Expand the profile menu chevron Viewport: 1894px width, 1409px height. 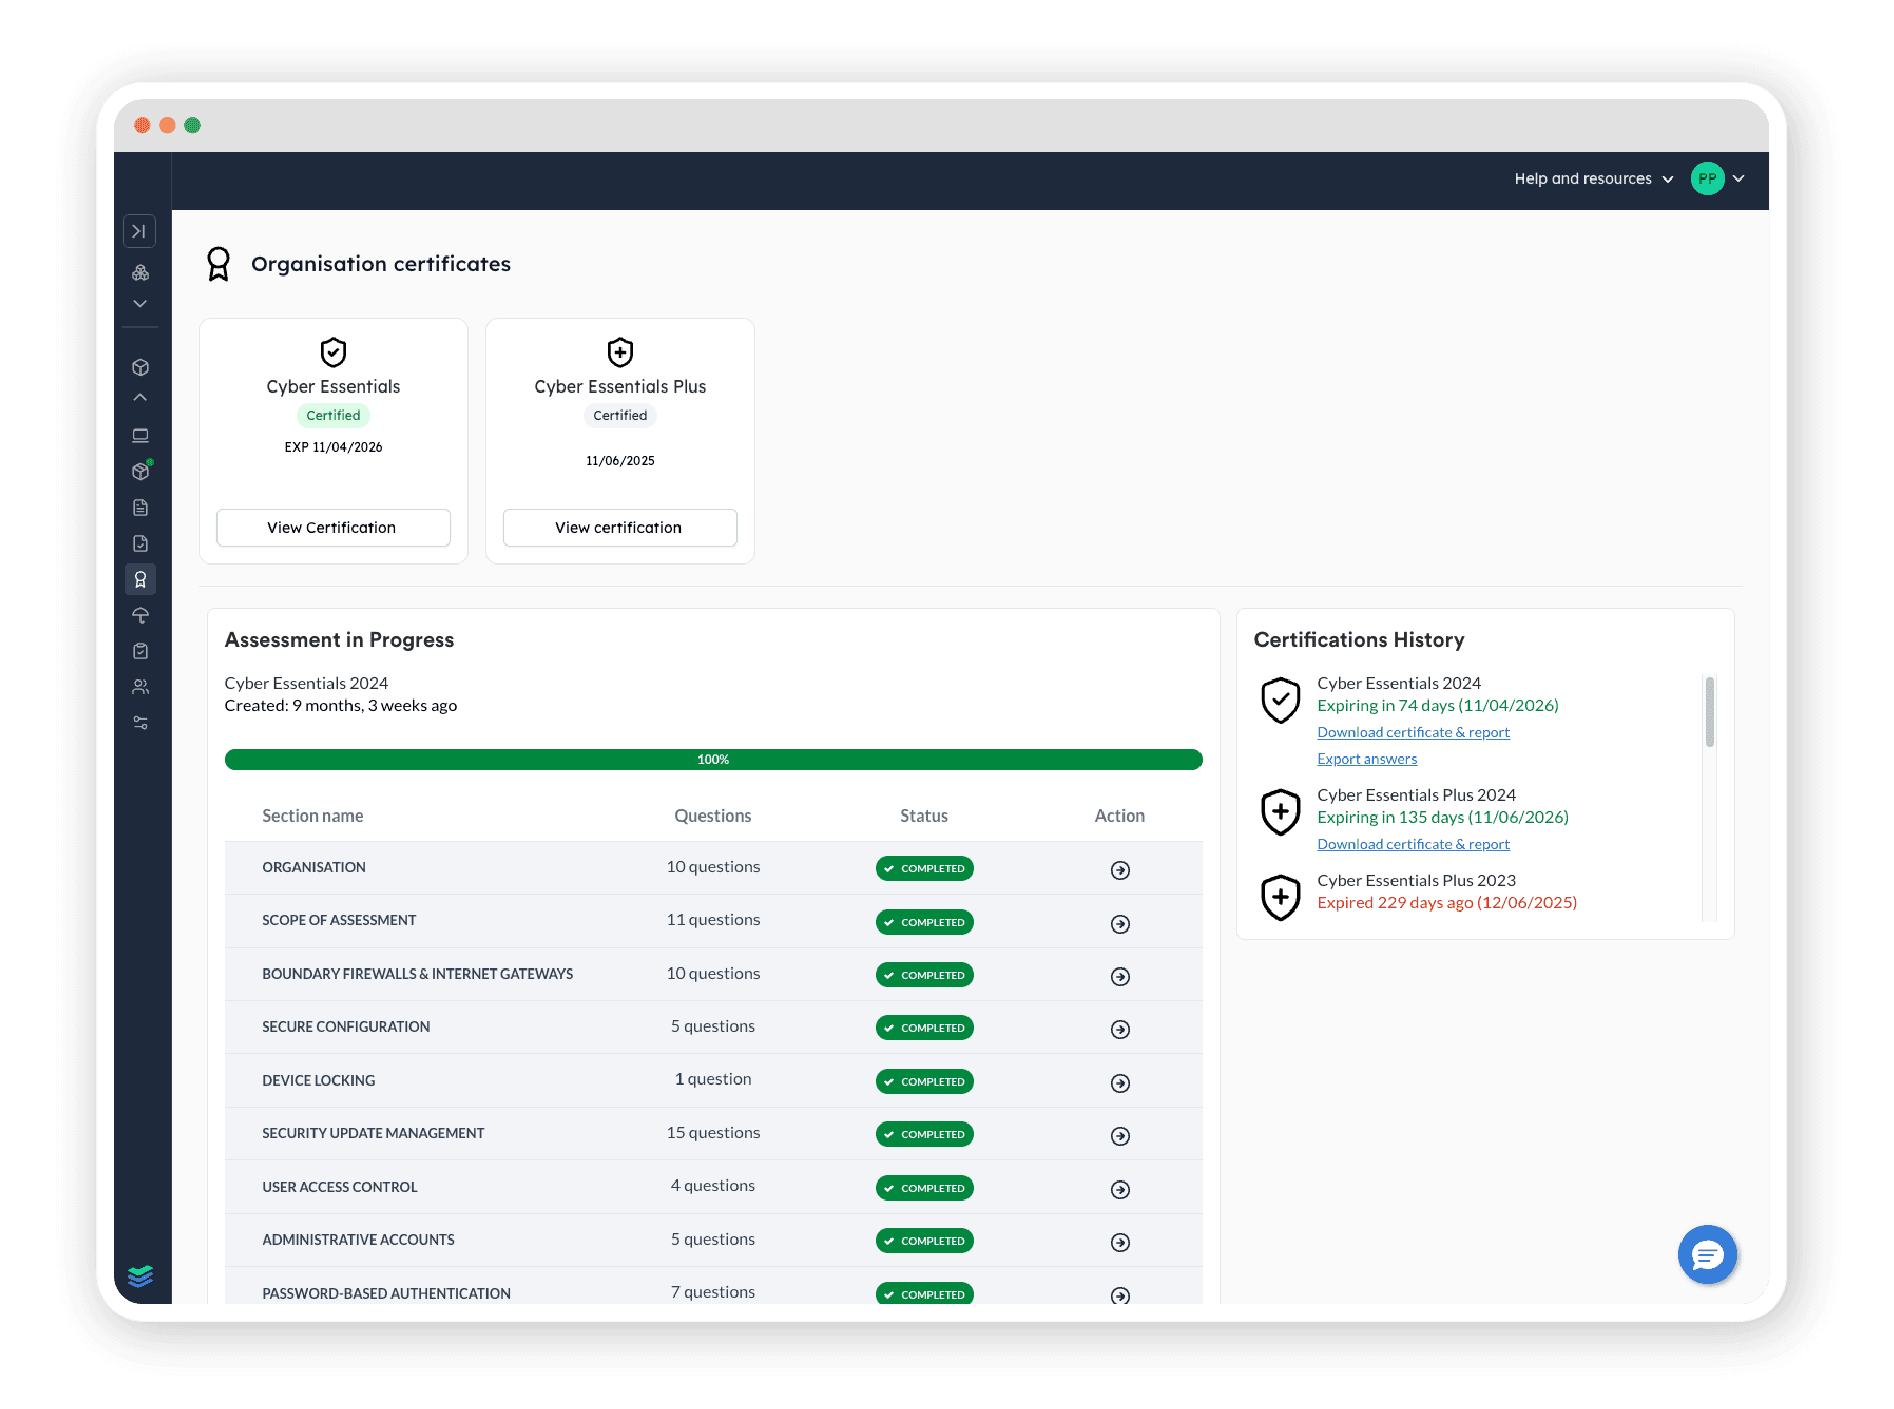click(1739, 179)
